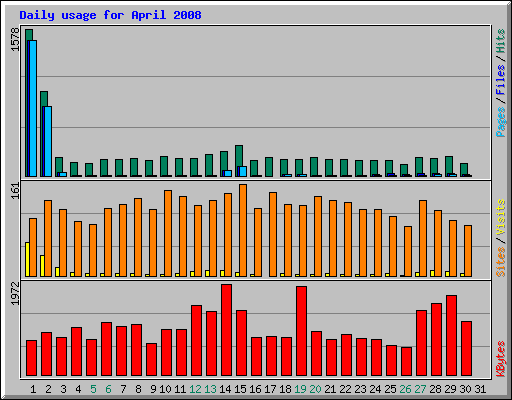
Task: Click day label 1 on the x-axis
Action: [x=33, y=389]
